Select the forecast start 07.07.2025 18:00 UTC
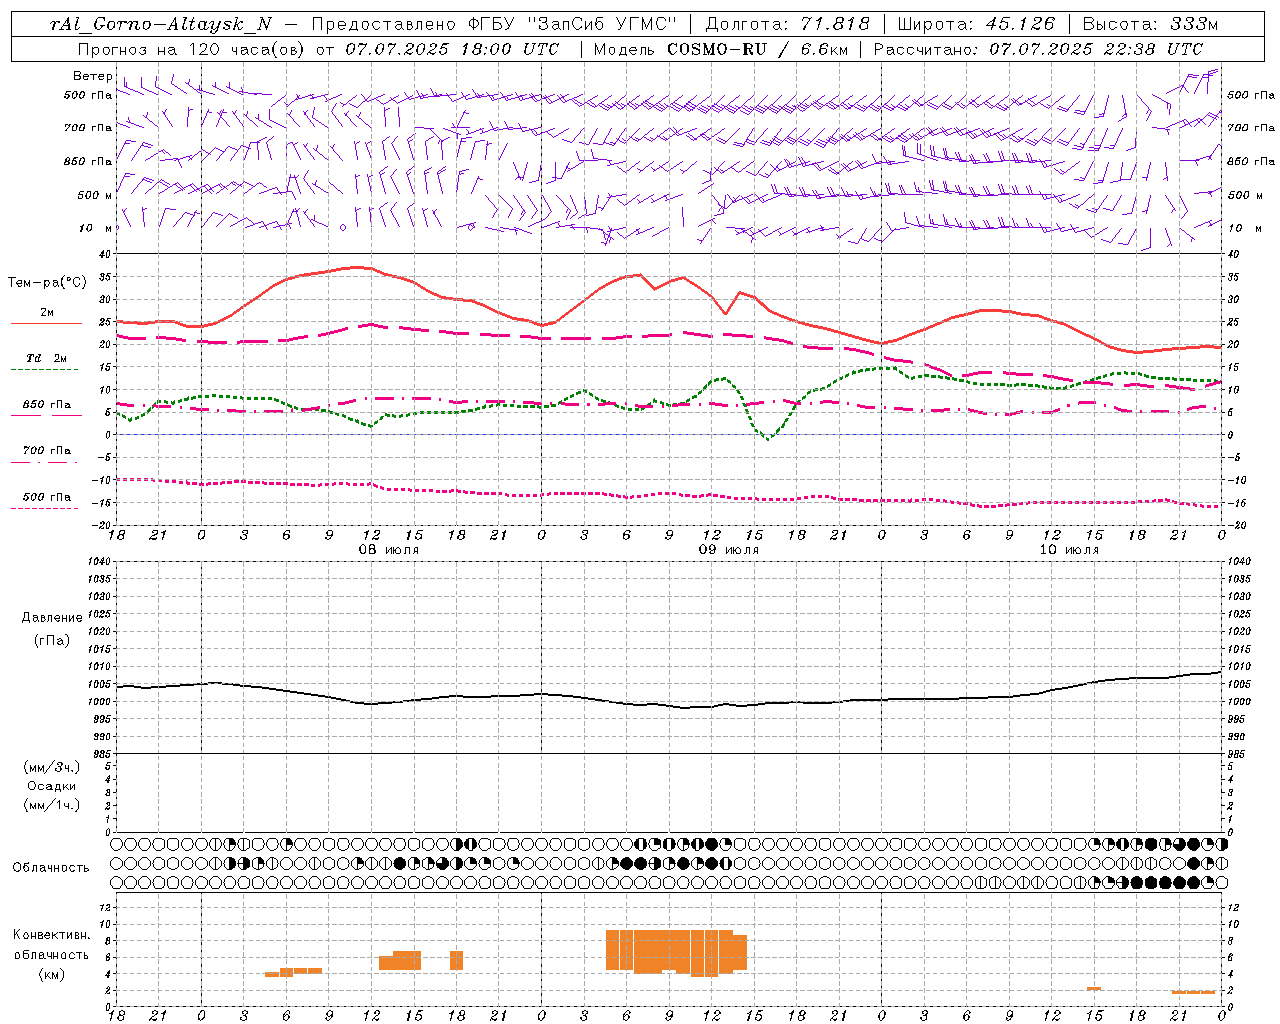Viewport: 1280px width, 1024px height. [x=452, y=49]
